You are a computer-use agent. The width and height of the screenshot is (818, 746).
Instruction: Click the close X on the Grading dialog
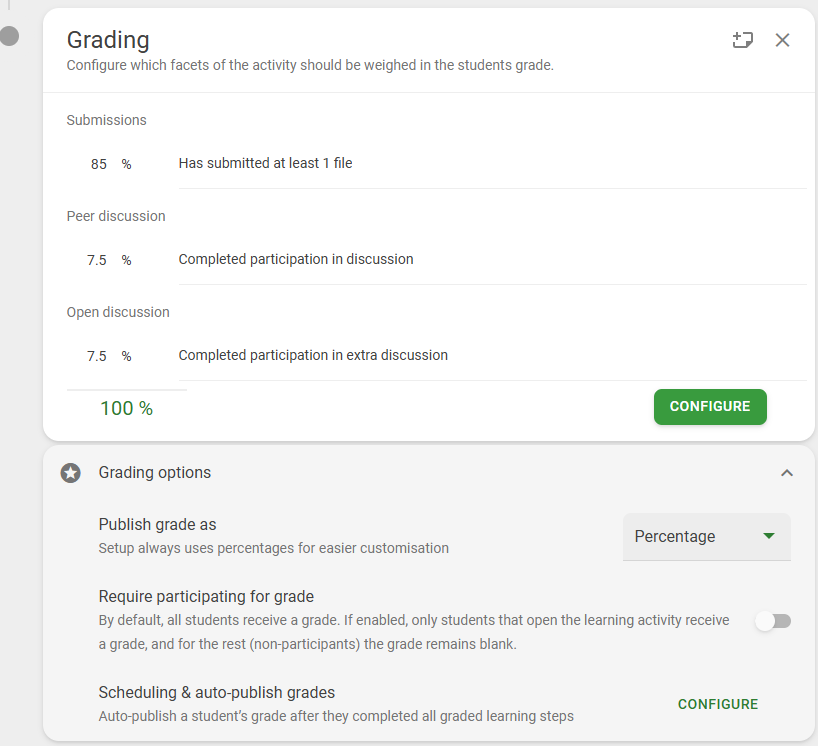pyautogui.click(x=782, y=40)
